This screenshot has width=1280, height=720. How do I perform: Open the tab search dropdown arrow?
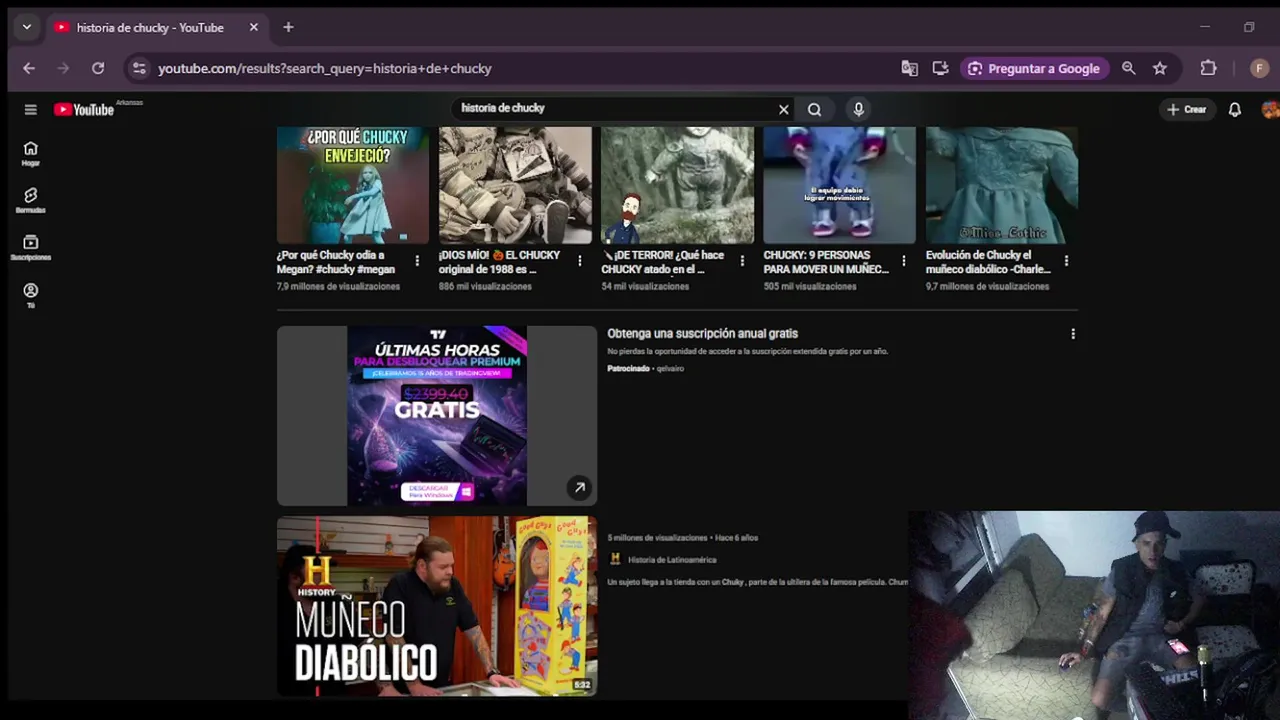27,27
